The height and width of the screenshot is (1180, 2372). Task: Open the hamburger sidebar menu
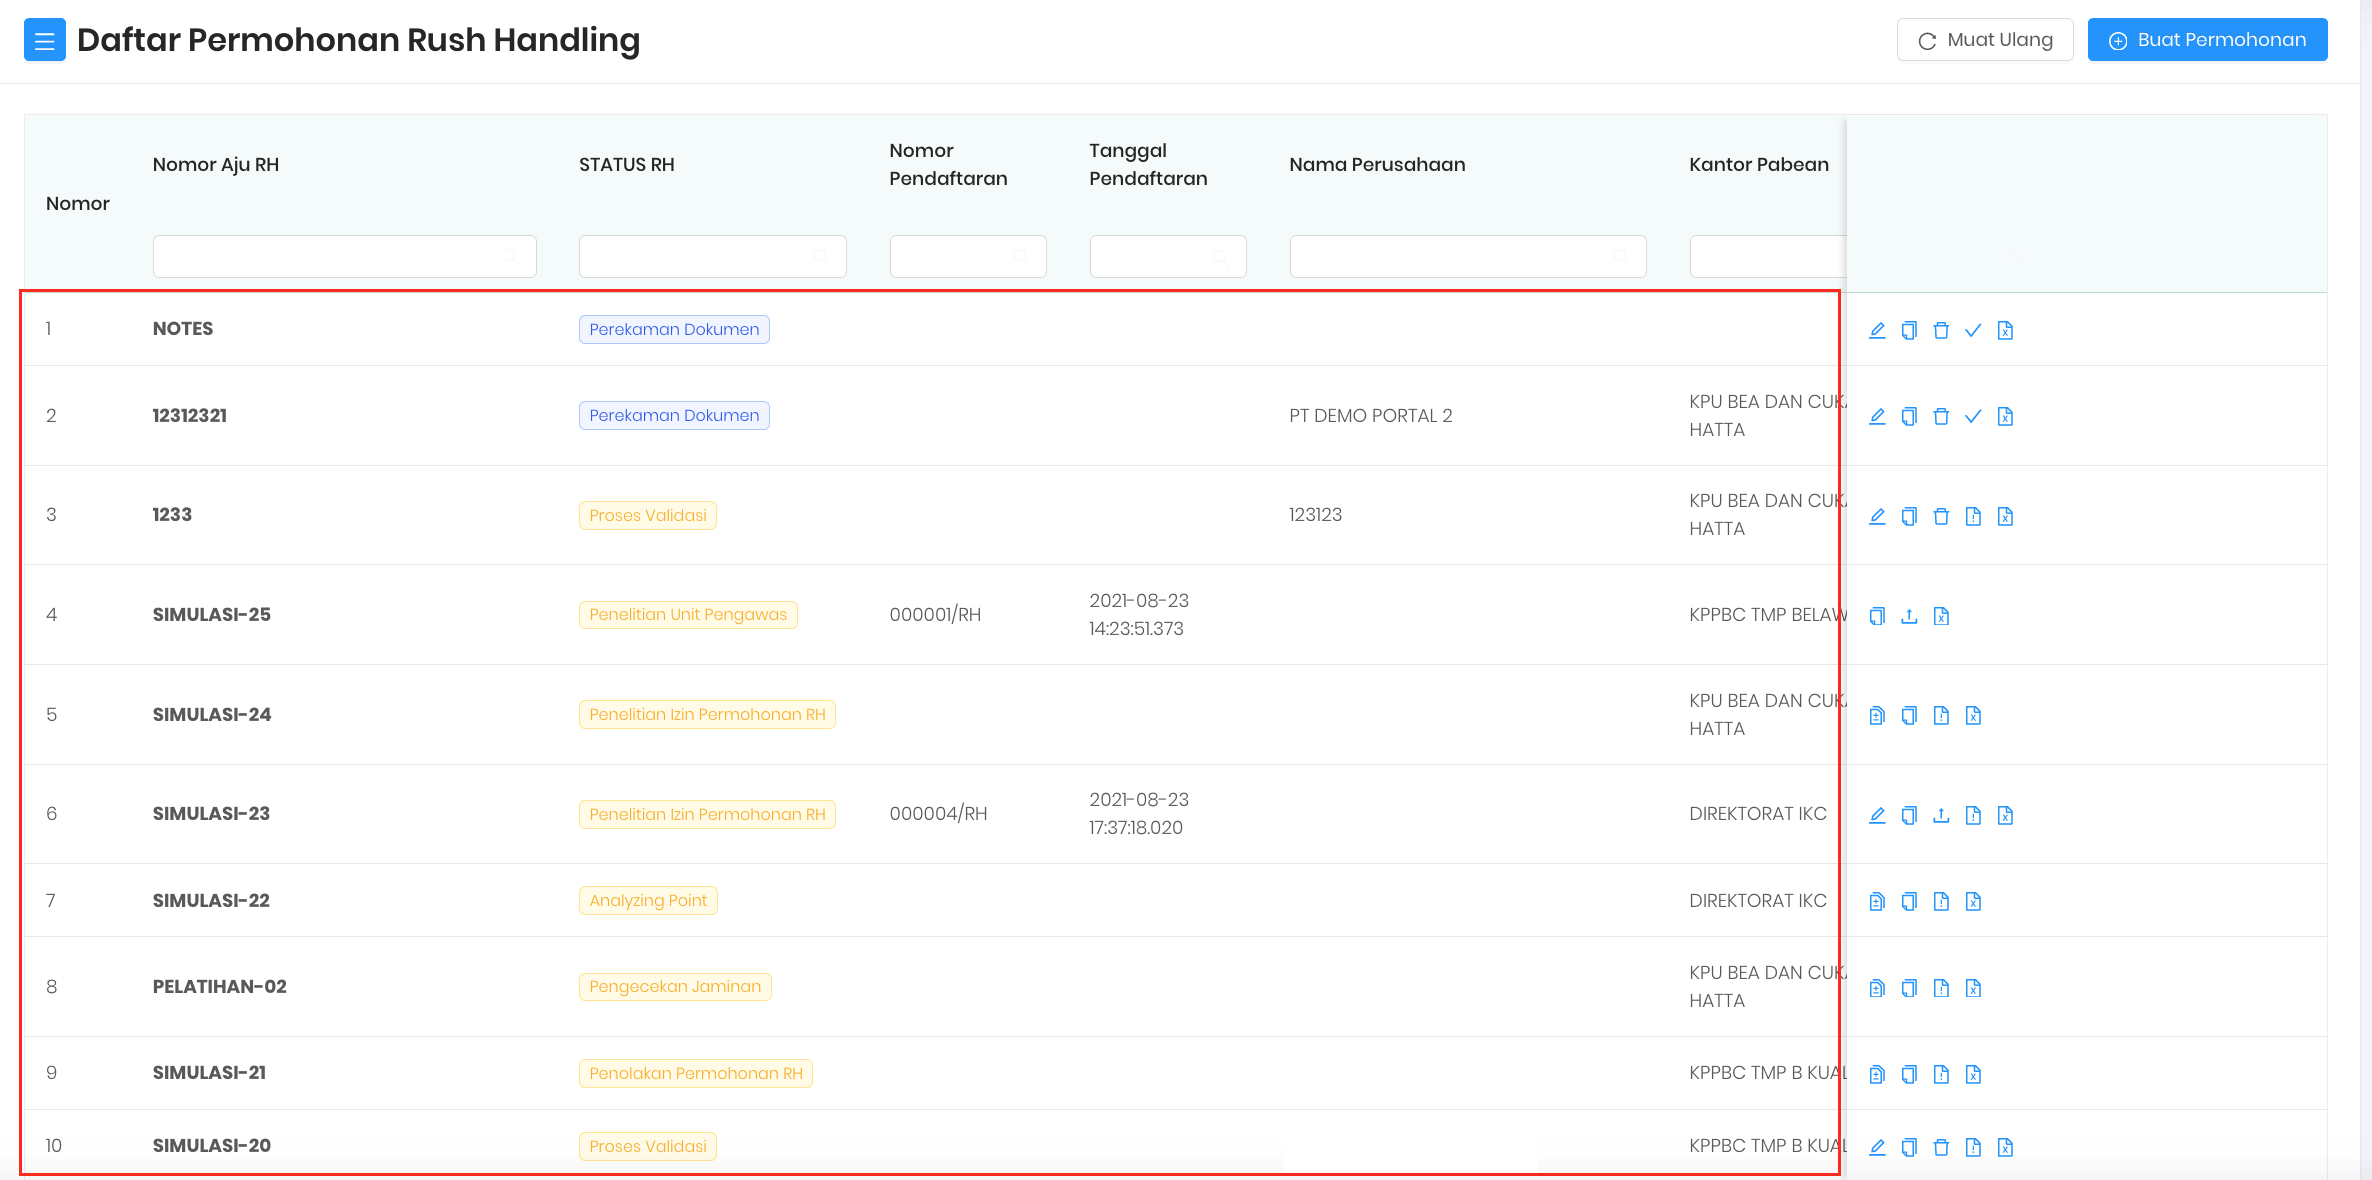(44, 40)
